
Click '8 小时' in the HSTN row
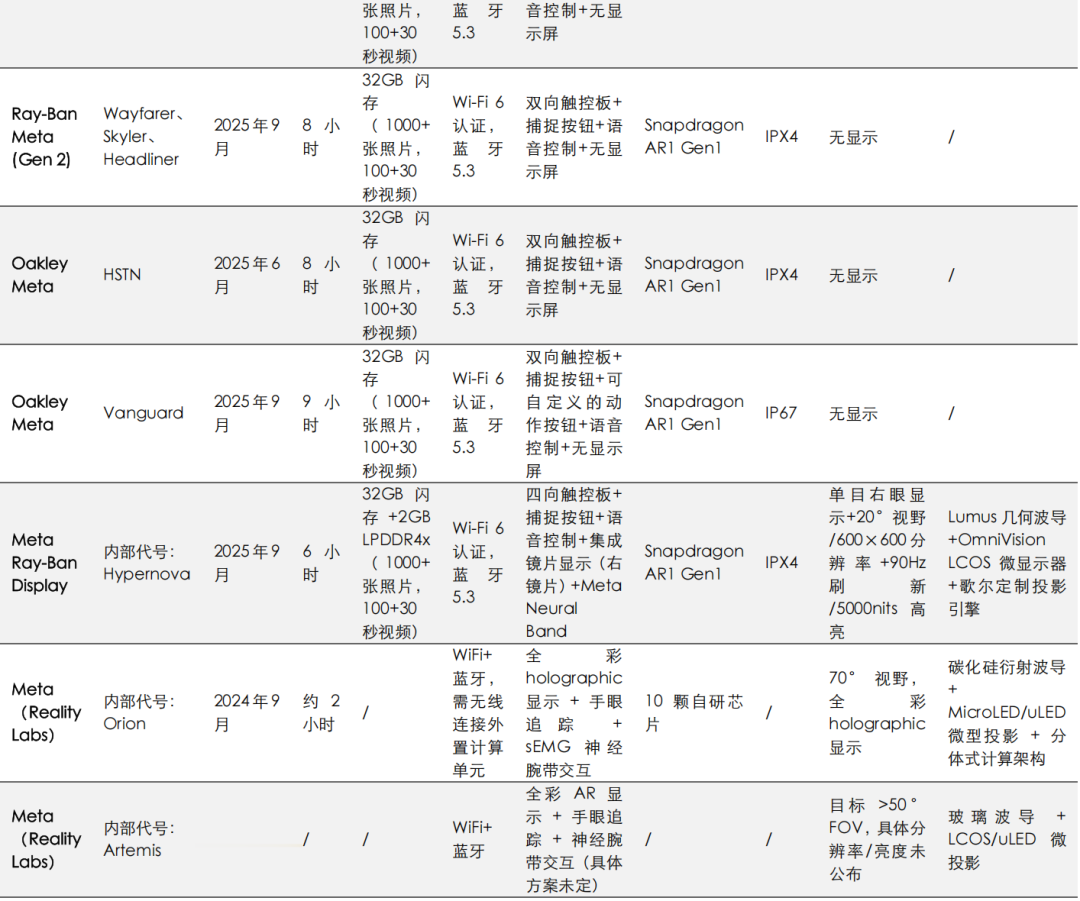click(321, 275)
